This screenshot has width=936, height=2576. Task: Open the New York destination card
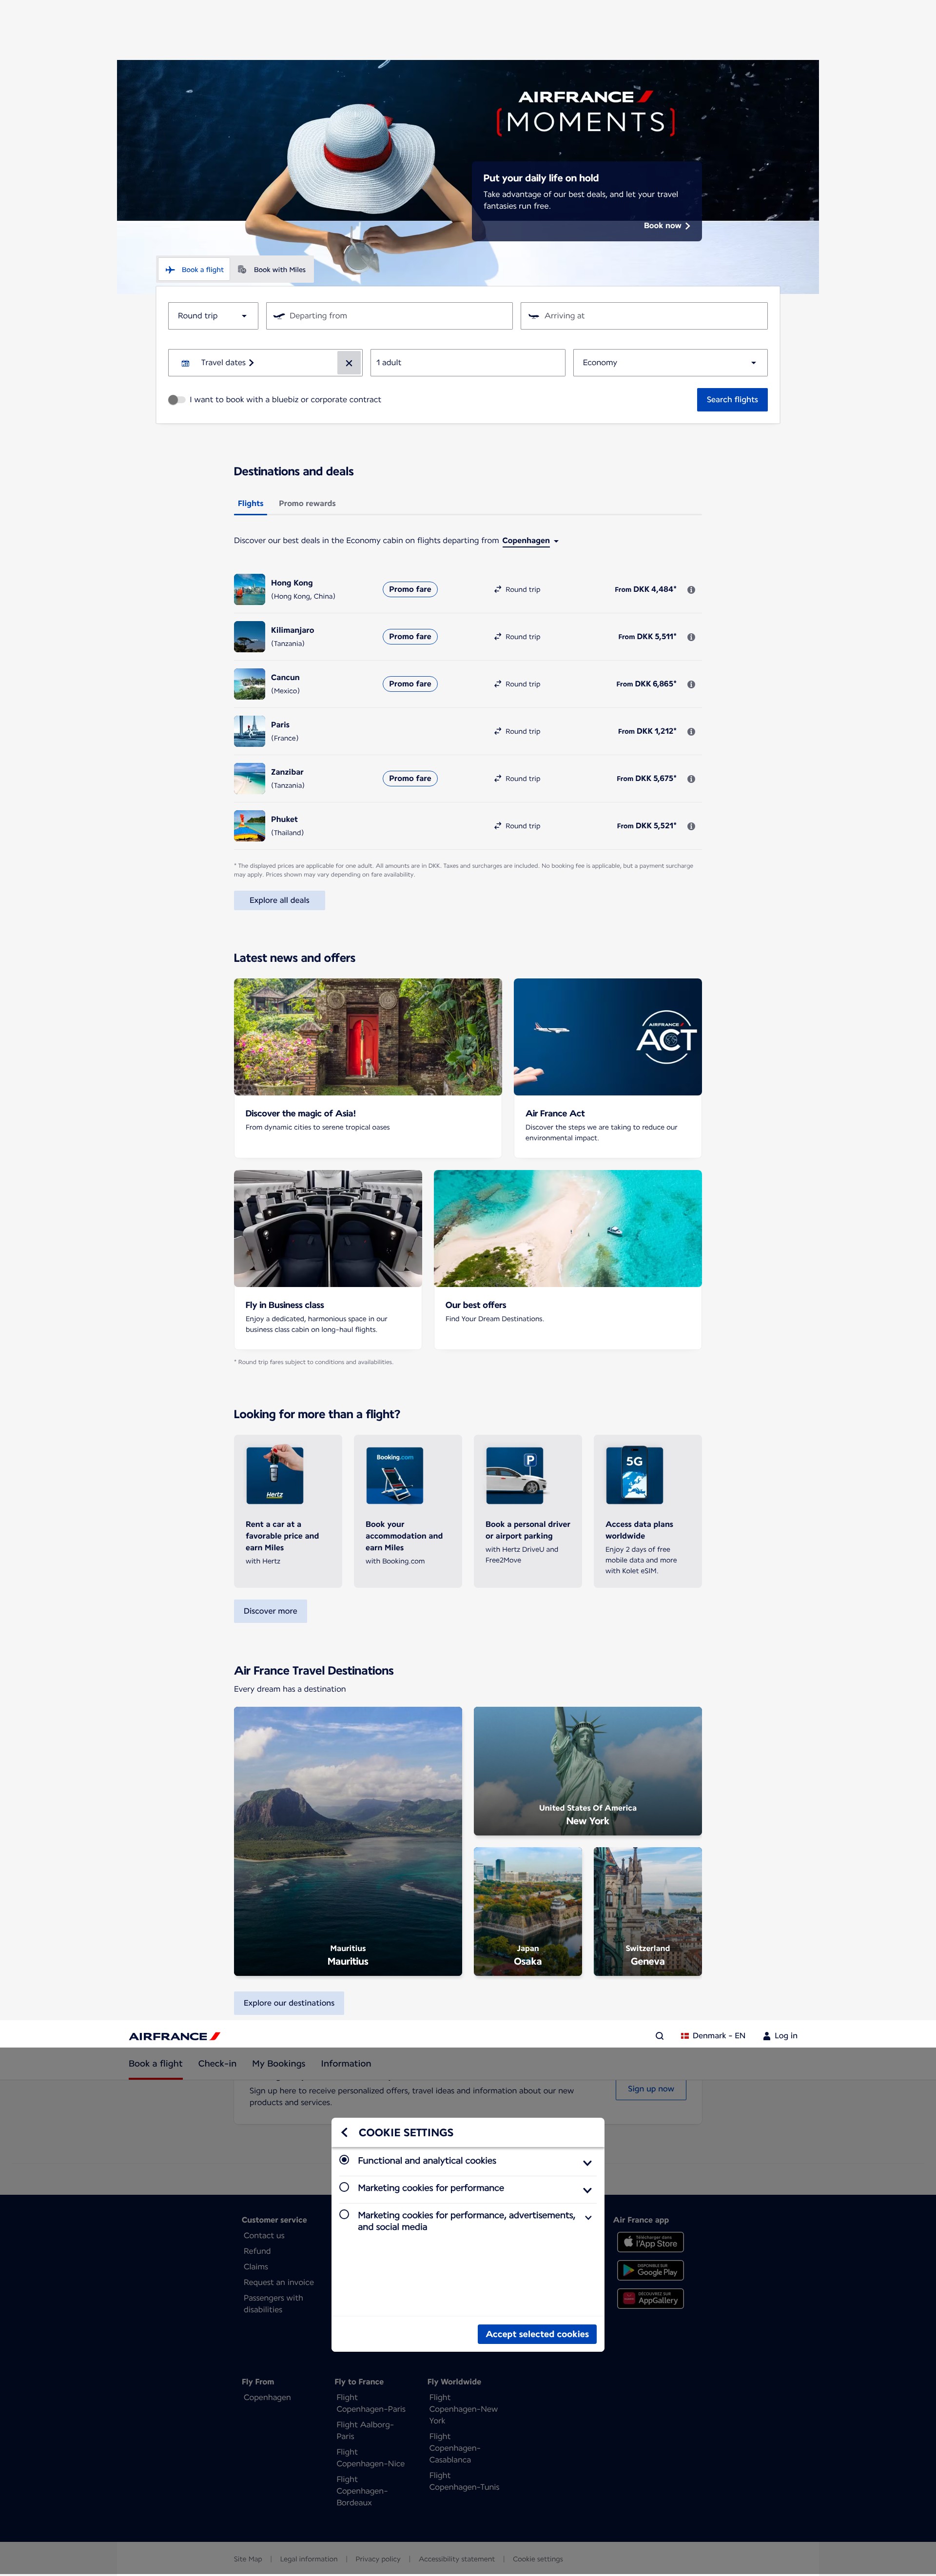588,1771
